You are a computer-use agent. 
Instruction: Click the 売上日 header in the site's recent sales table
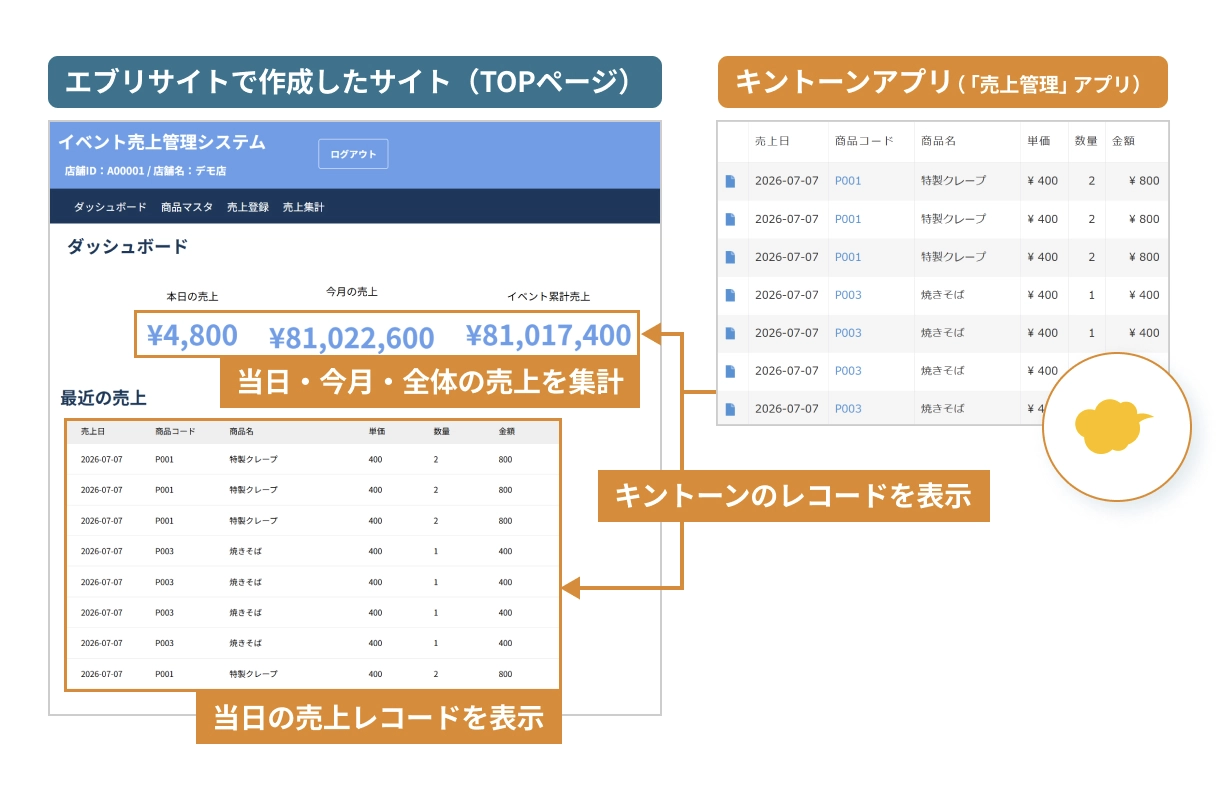(x=93, y=432)
